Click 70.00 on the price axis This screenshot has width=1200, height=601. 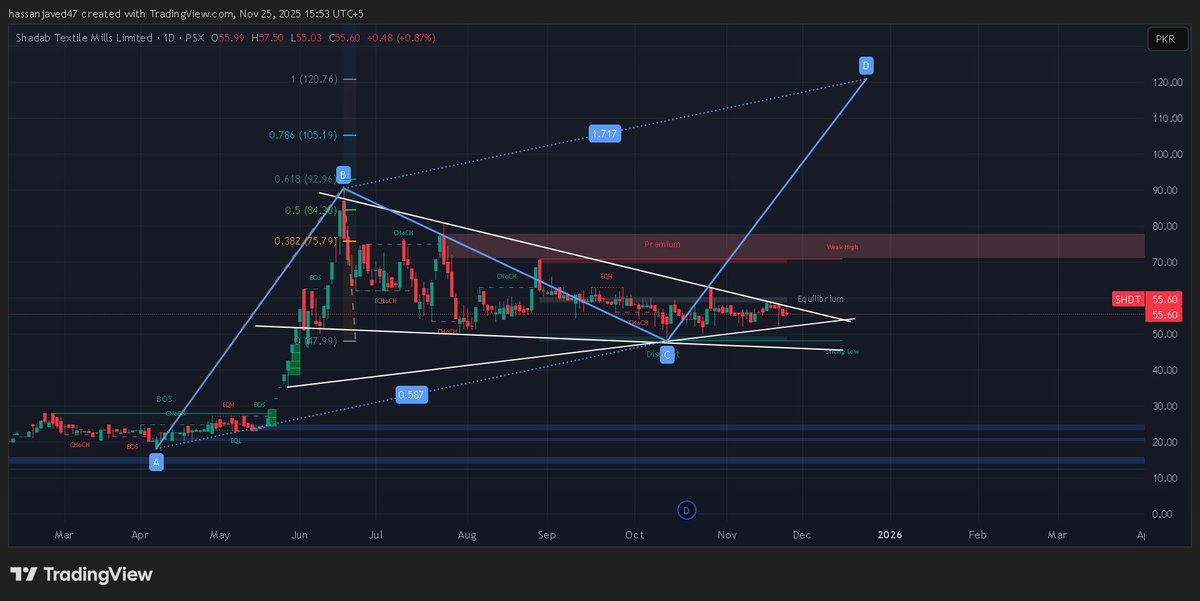click(x=1165, y=263)
